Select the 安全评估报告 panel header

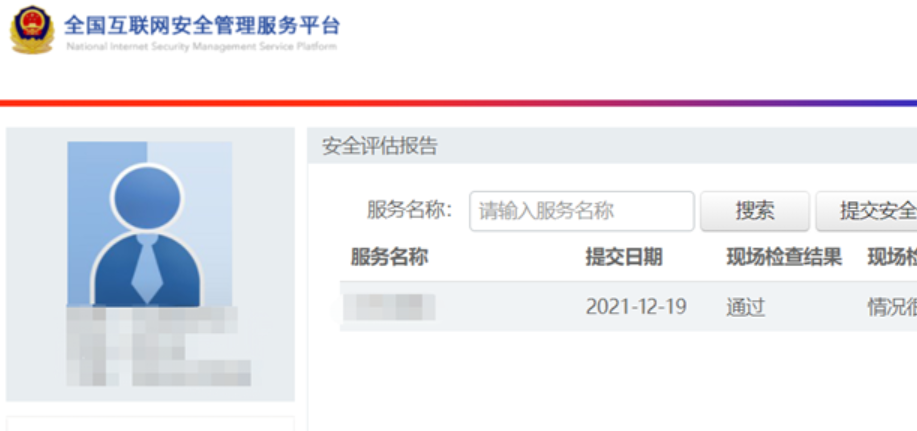(x=612, y=146)
